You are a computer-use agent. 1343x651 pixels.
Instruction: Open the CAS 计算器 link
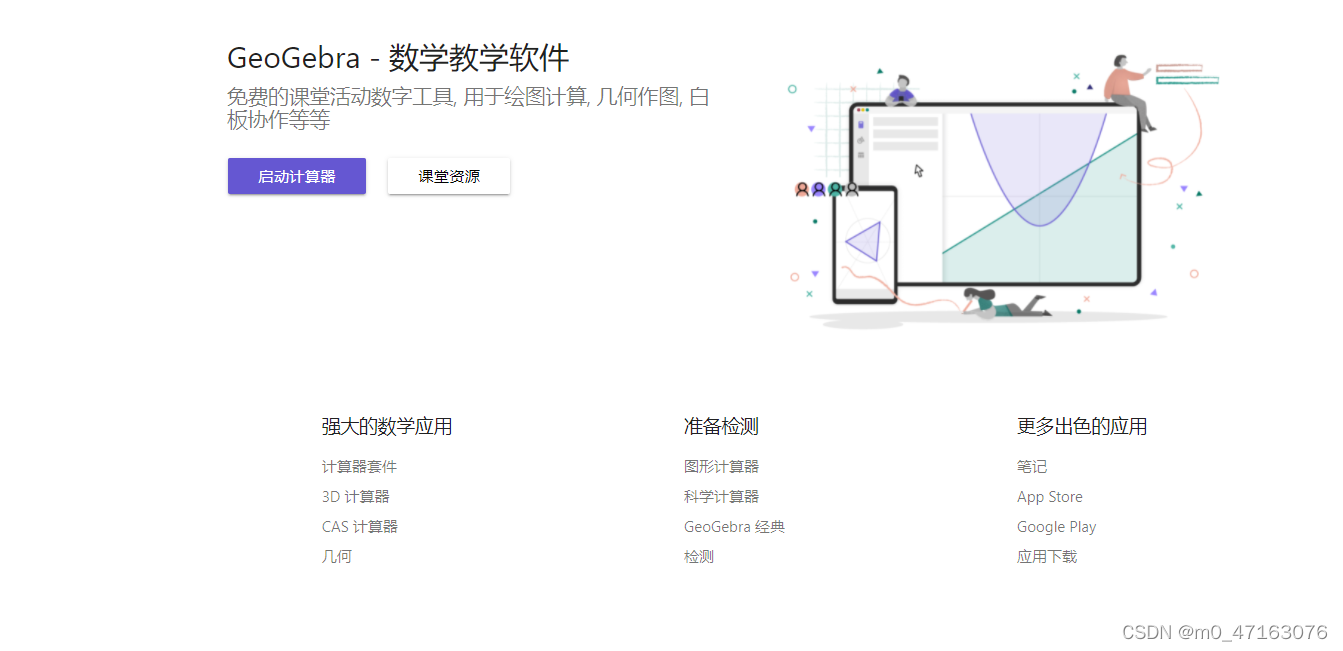click(x=359, y=527)
